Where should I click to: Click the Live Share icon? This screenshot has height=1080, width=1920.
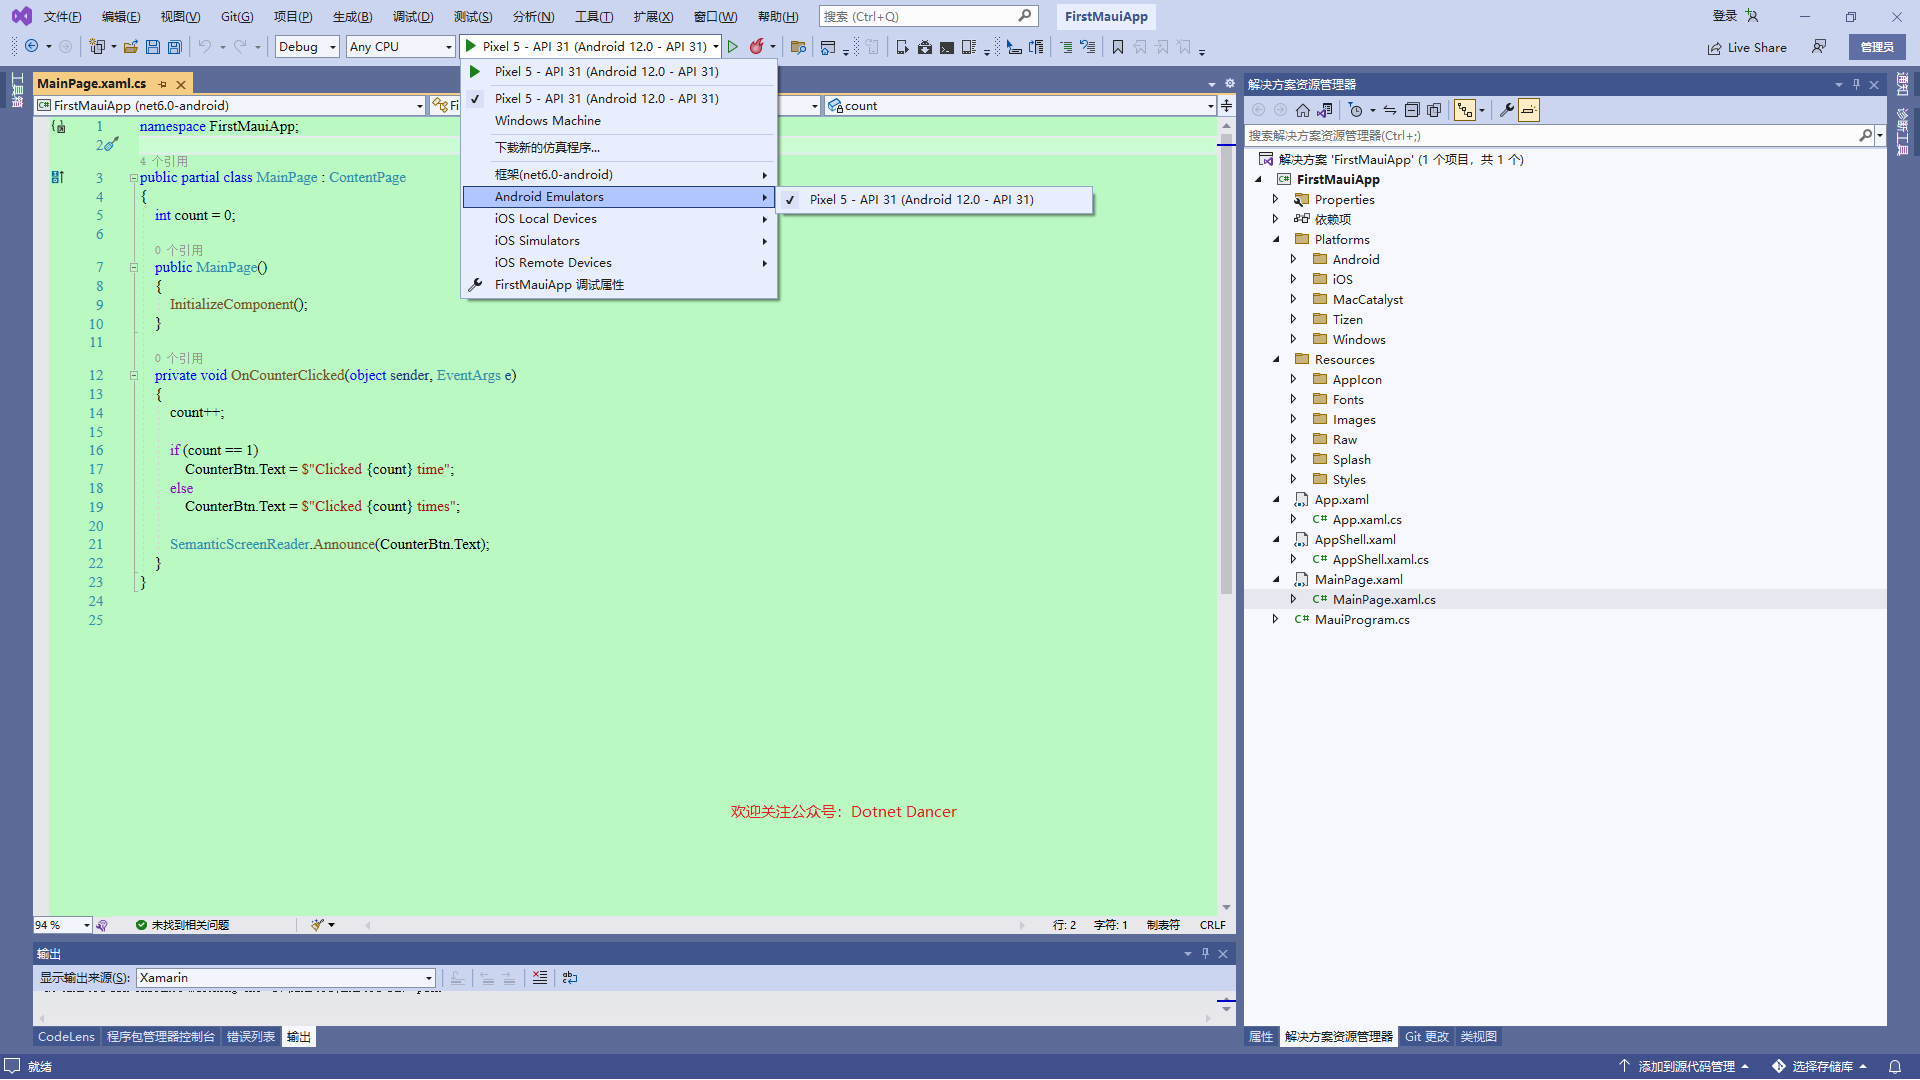tap(1715, 48)
